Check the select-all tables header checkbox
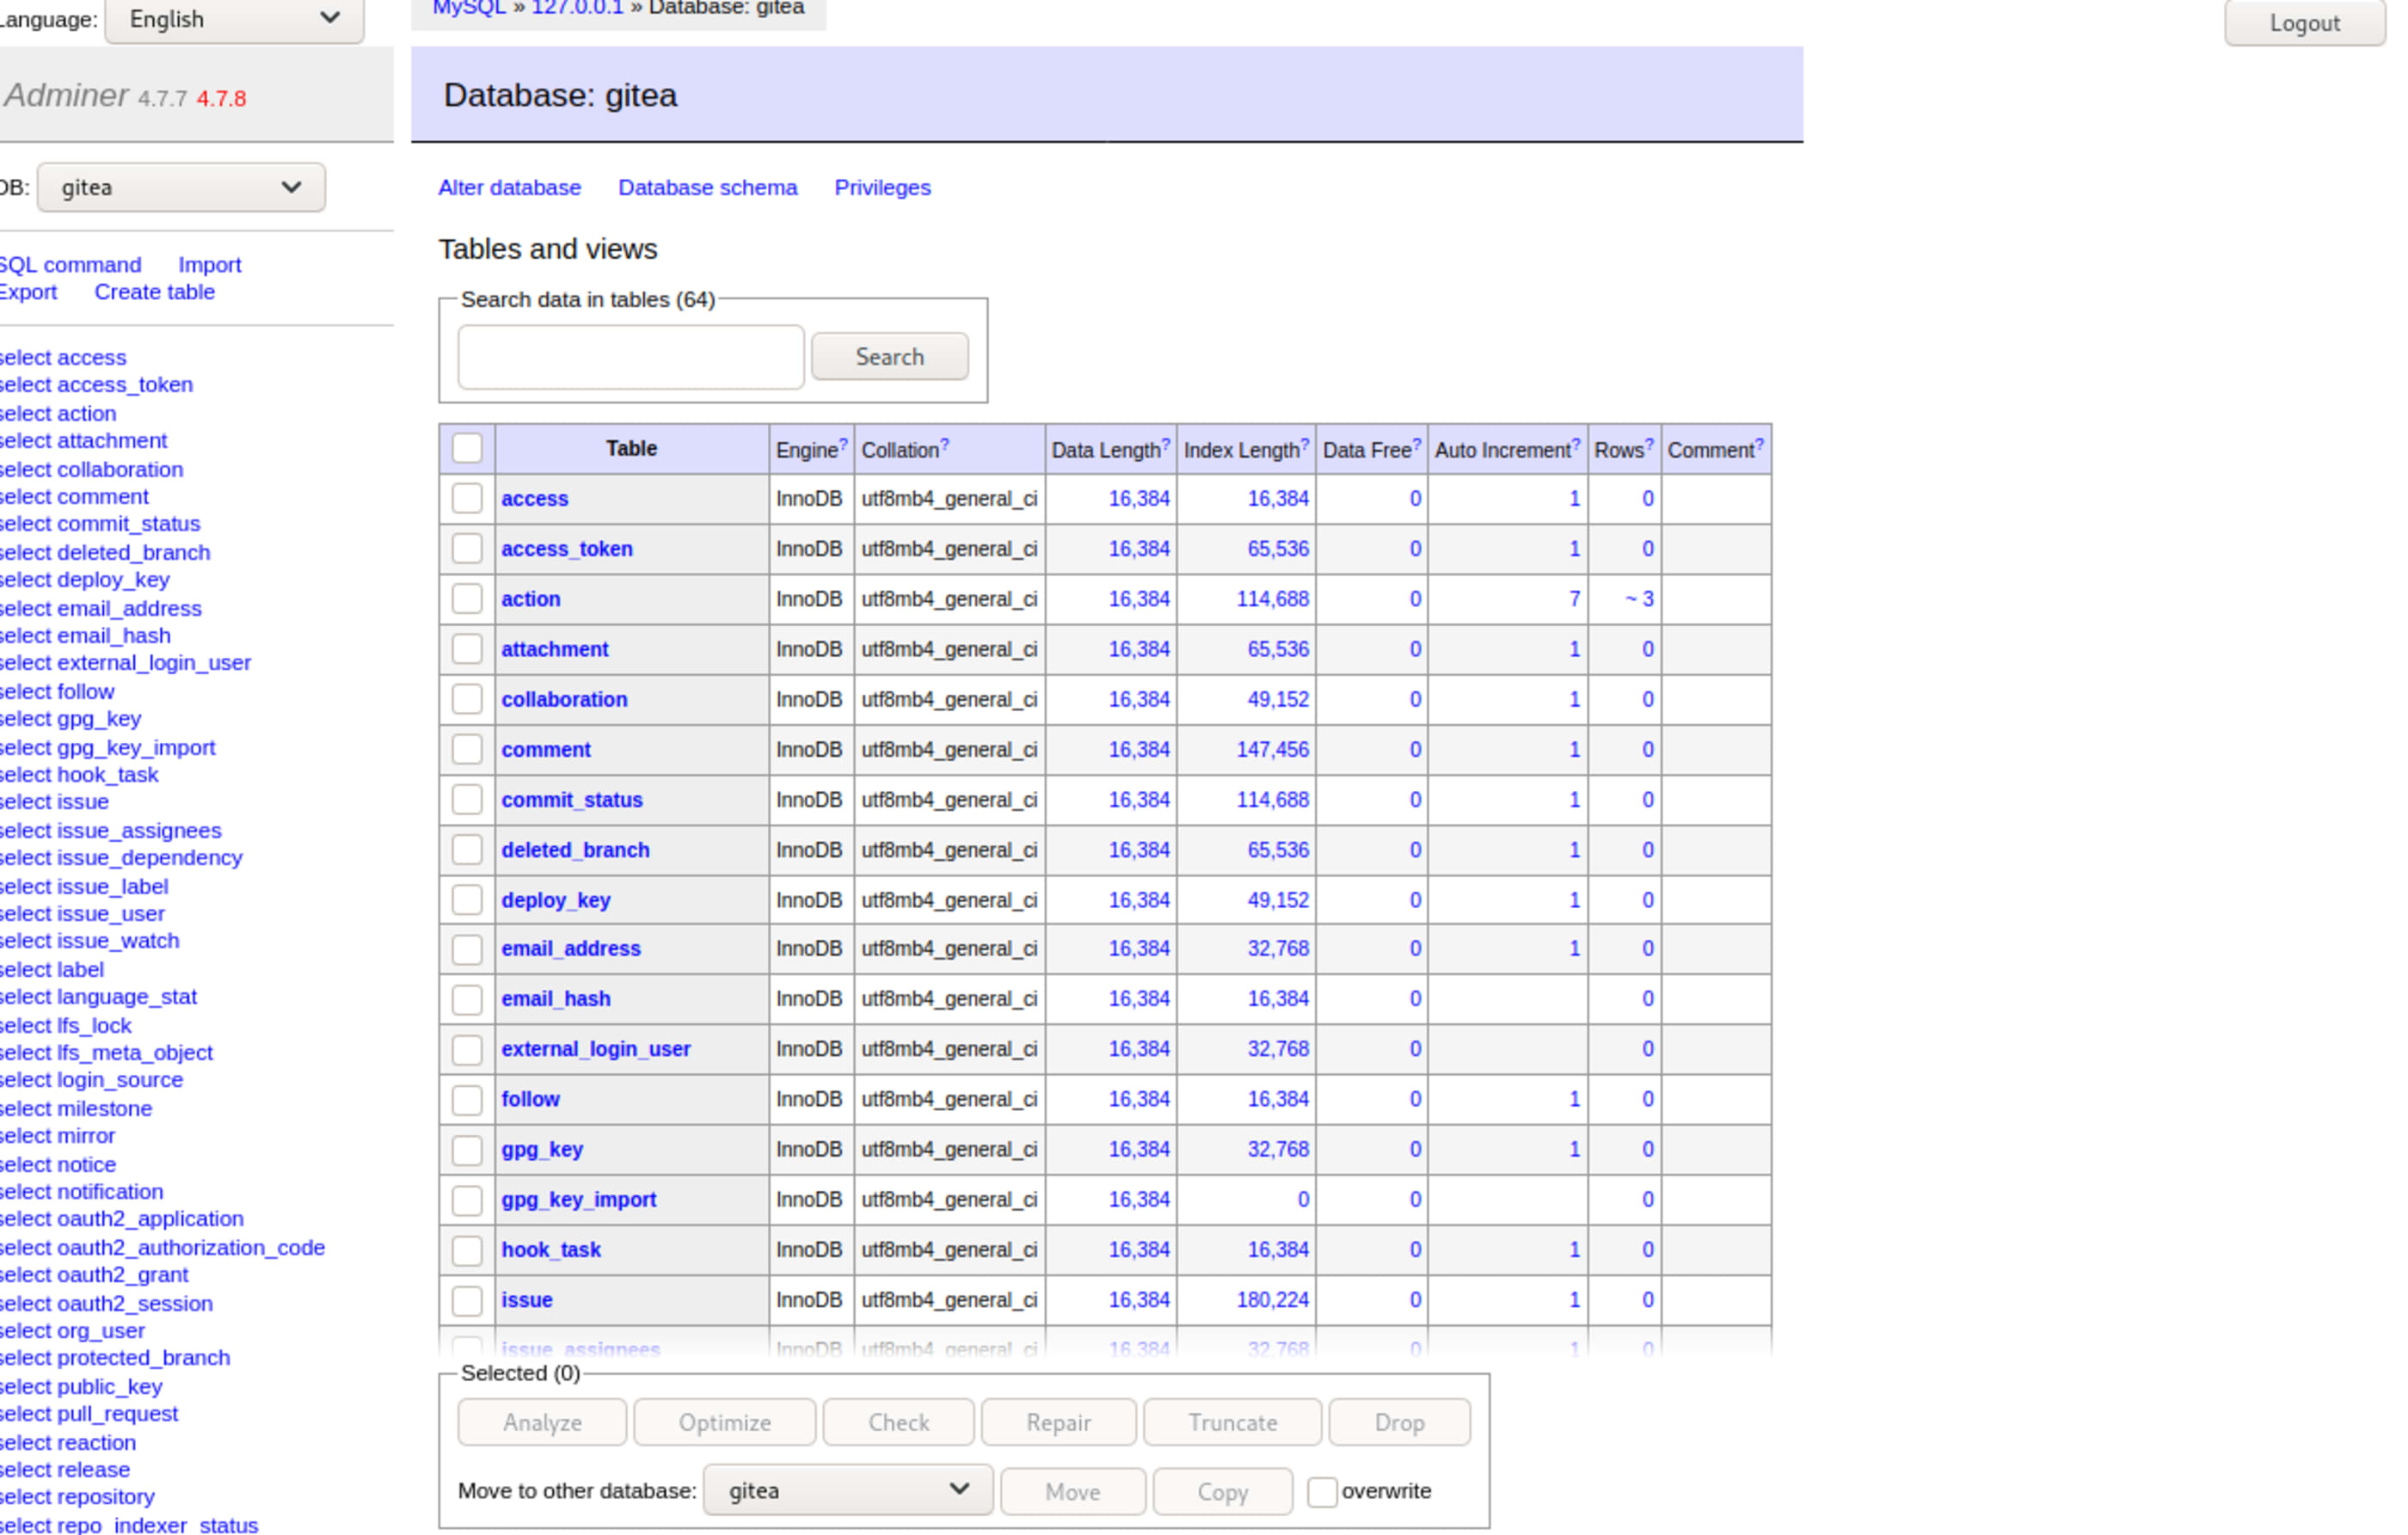This screenshot has height=1535, width=2408. pyautogui.click(x=467, y=448)
